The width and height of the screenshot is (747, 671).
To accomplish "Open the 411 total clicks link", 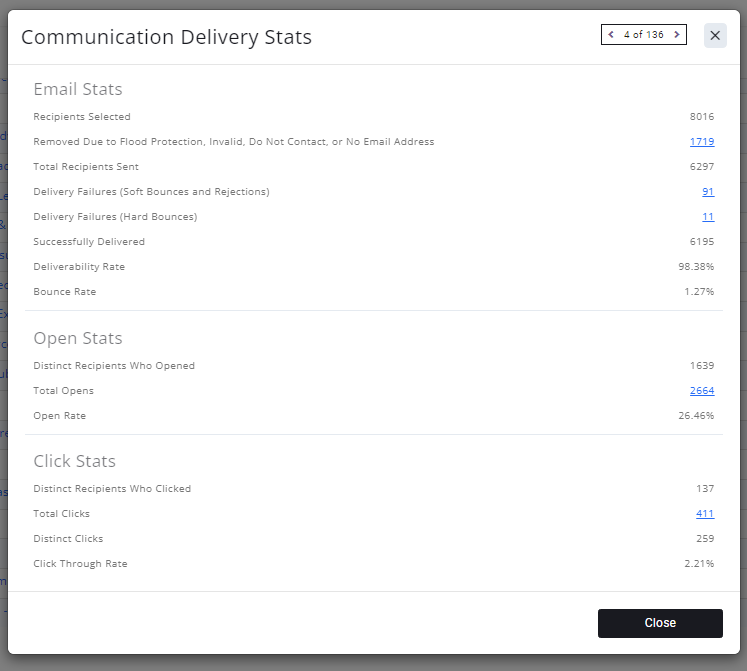I will 705,514.
